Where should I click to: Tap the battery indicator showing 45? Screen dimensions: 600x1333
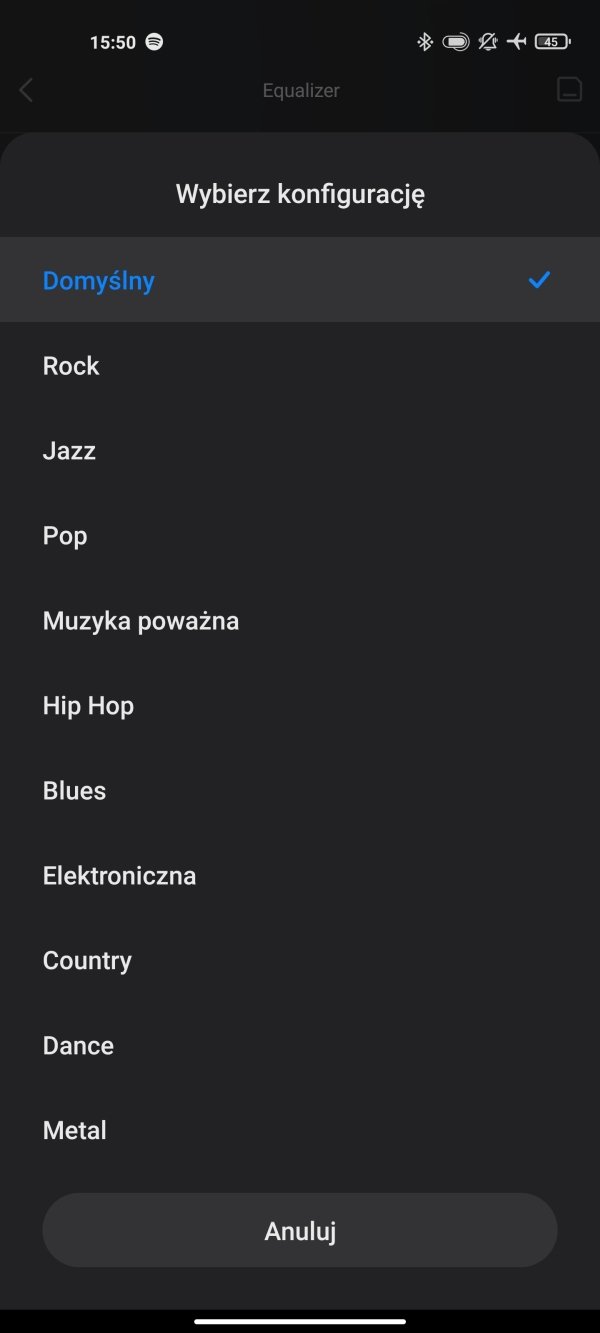click(553, 42)
